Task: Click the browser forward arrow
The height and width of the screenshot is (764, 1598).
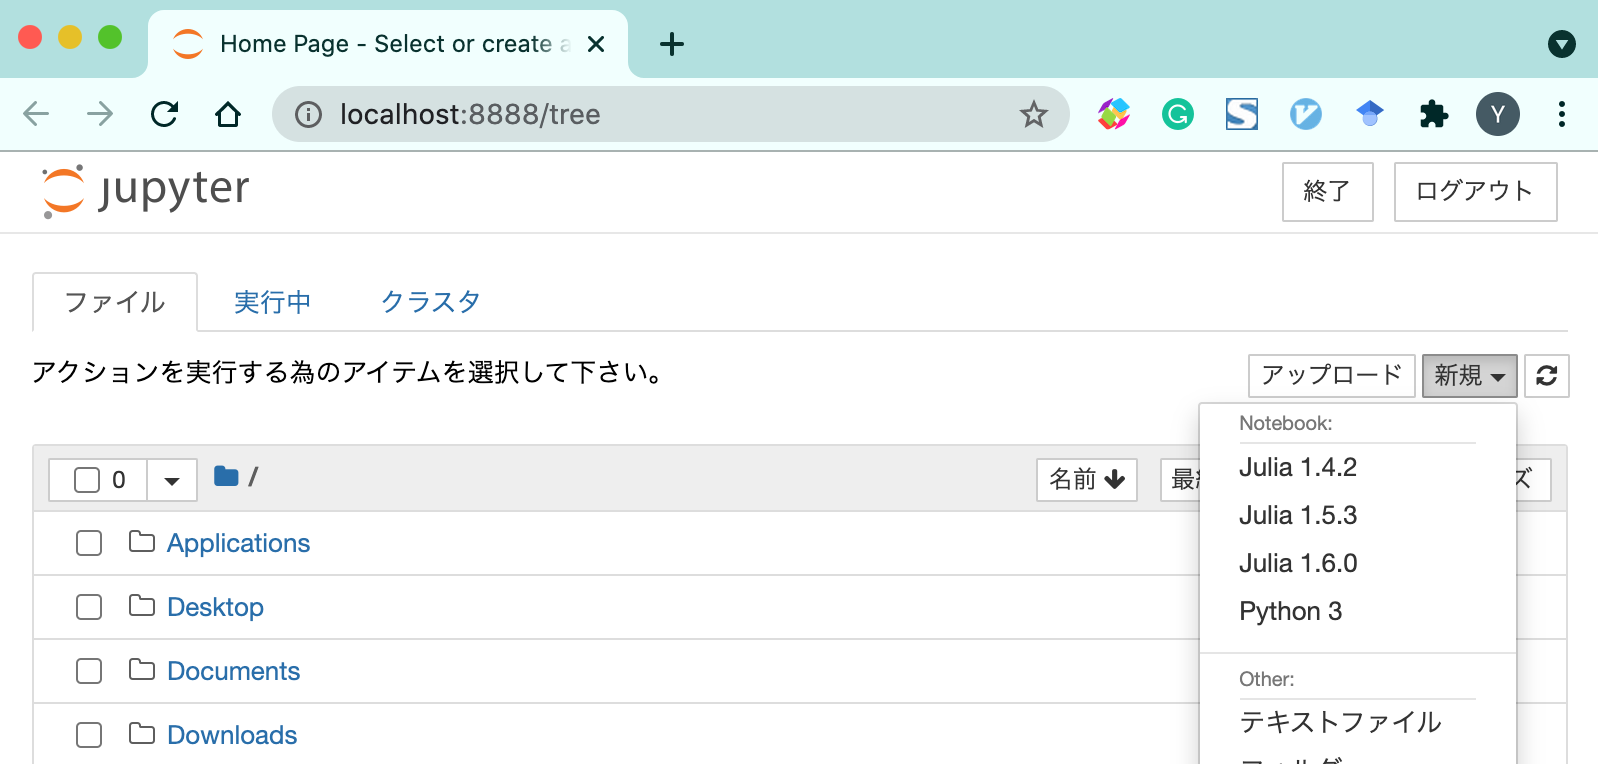Action: coord(100,114)
